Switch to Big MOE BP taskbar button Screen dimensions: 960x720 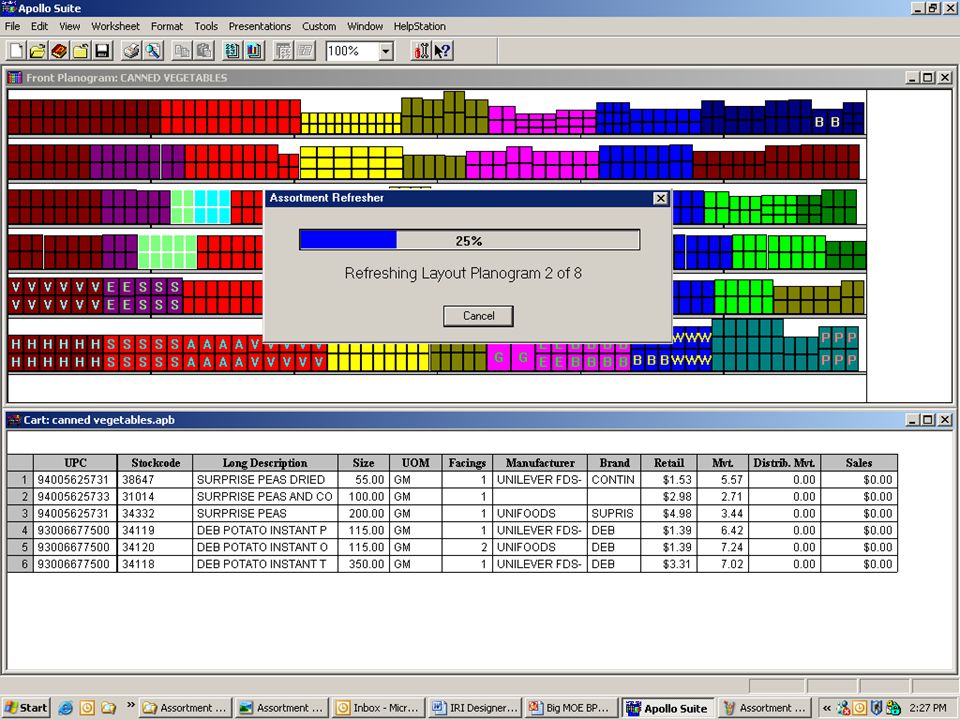click(x=571, y=708)
